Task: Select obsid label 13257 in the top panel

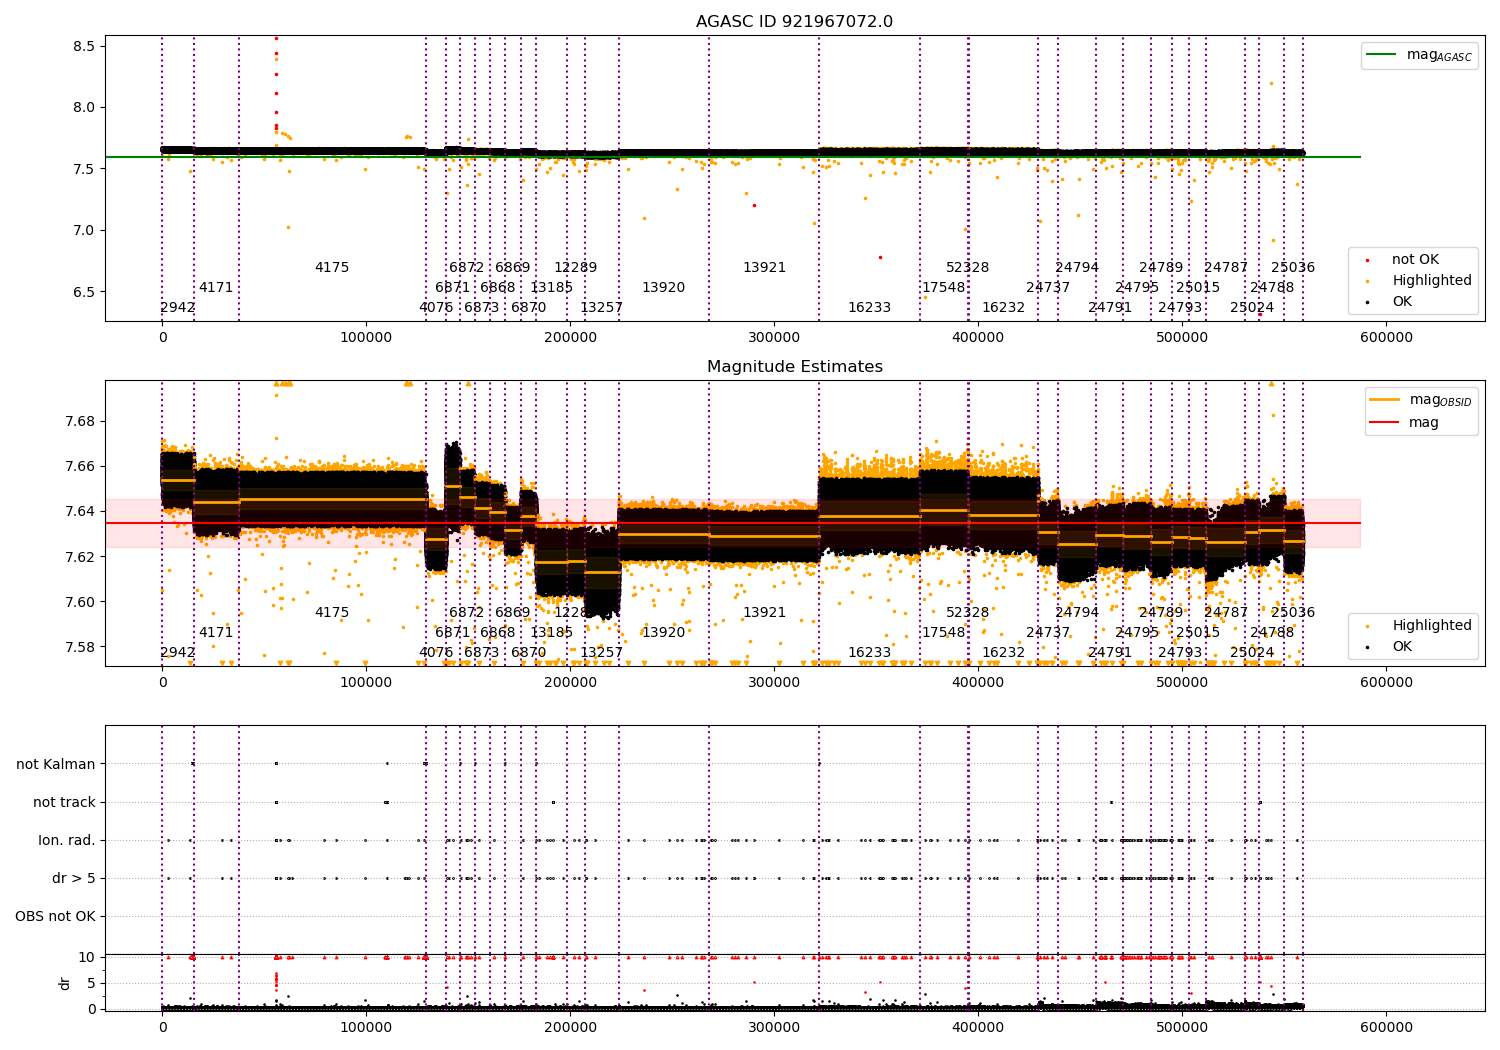Action: click(601, 308)
